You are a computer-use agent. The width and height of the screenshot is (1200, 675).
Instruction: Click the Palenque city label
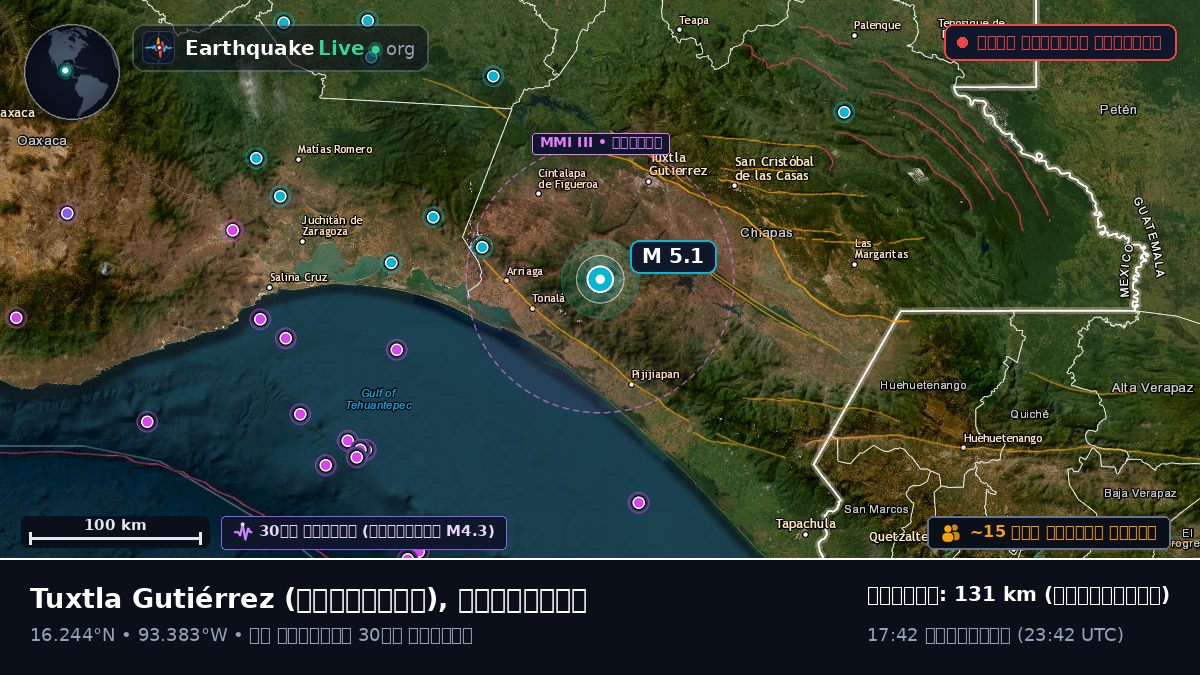pos(877,25)
